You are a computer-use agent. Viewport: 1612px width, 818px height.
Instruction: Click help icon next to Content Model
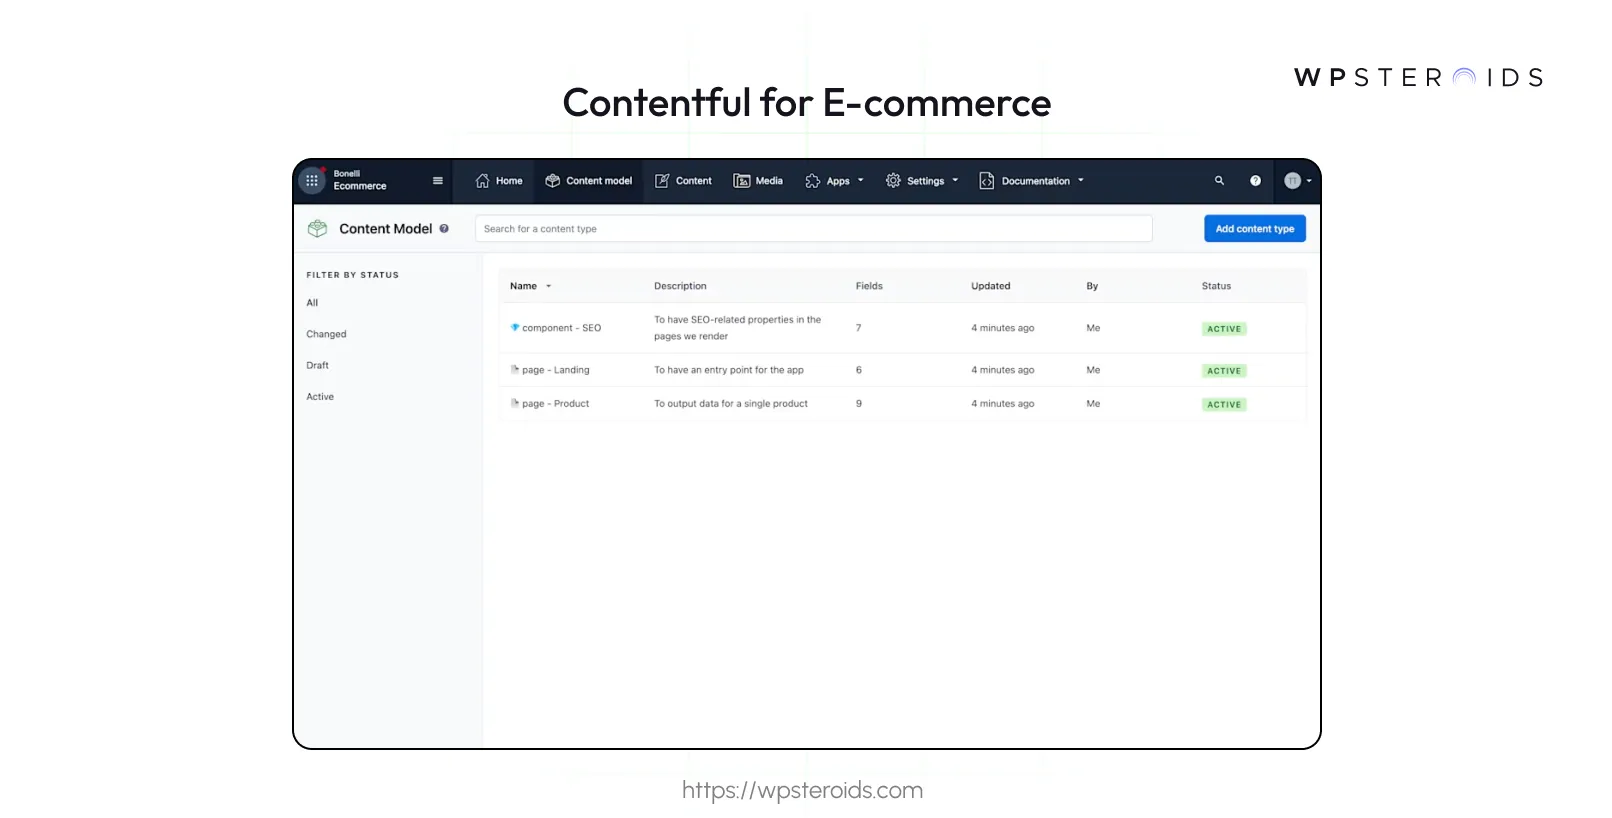(444, 228)
